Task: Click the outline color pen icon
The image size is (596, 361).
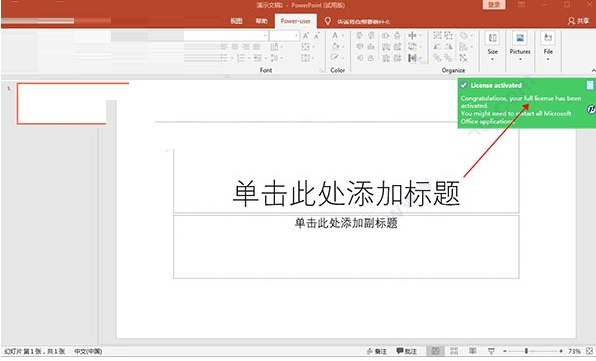Action: [x=334, y=57]
